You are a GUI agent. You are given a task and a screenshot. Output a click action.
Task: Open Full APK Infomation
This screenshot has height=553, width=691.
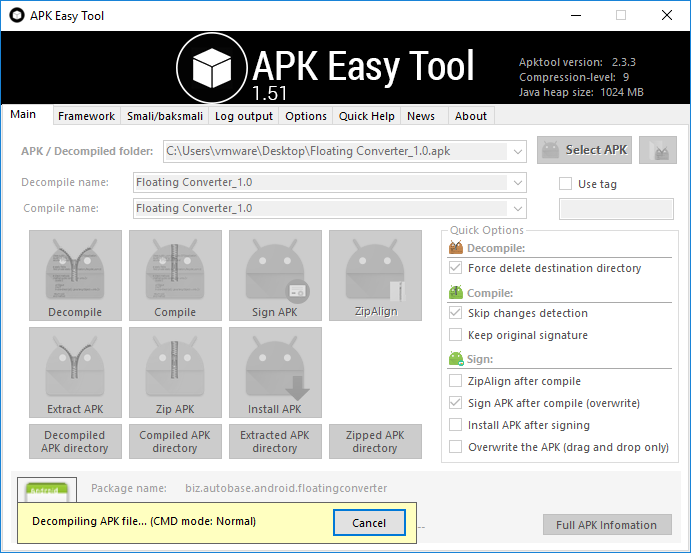point(607,525)
